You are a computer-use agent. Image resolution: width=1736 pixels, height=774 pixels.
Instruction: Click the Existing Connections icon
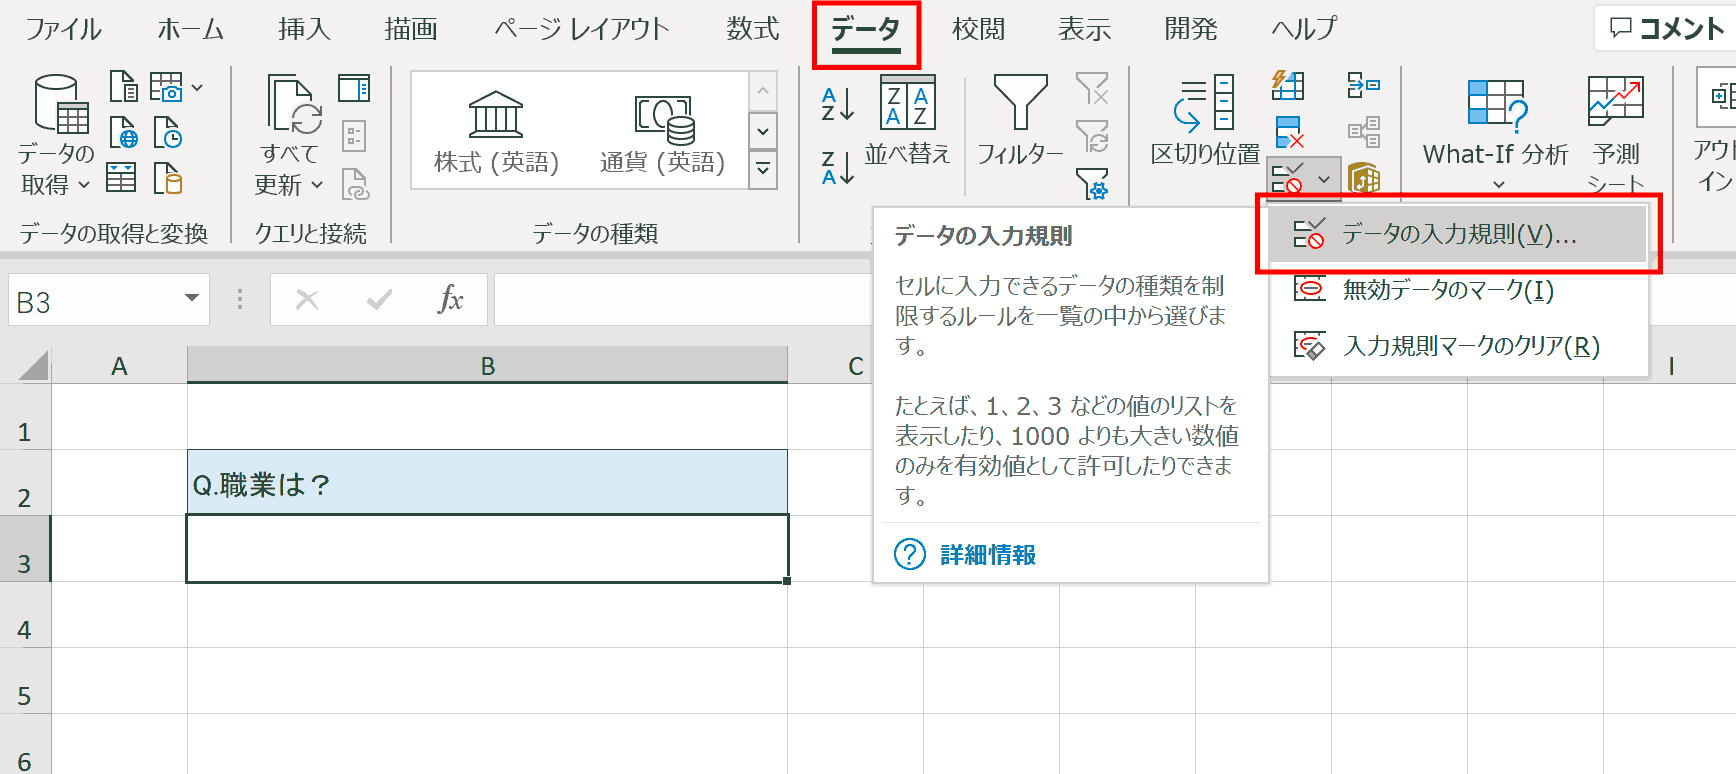point(167,178)
